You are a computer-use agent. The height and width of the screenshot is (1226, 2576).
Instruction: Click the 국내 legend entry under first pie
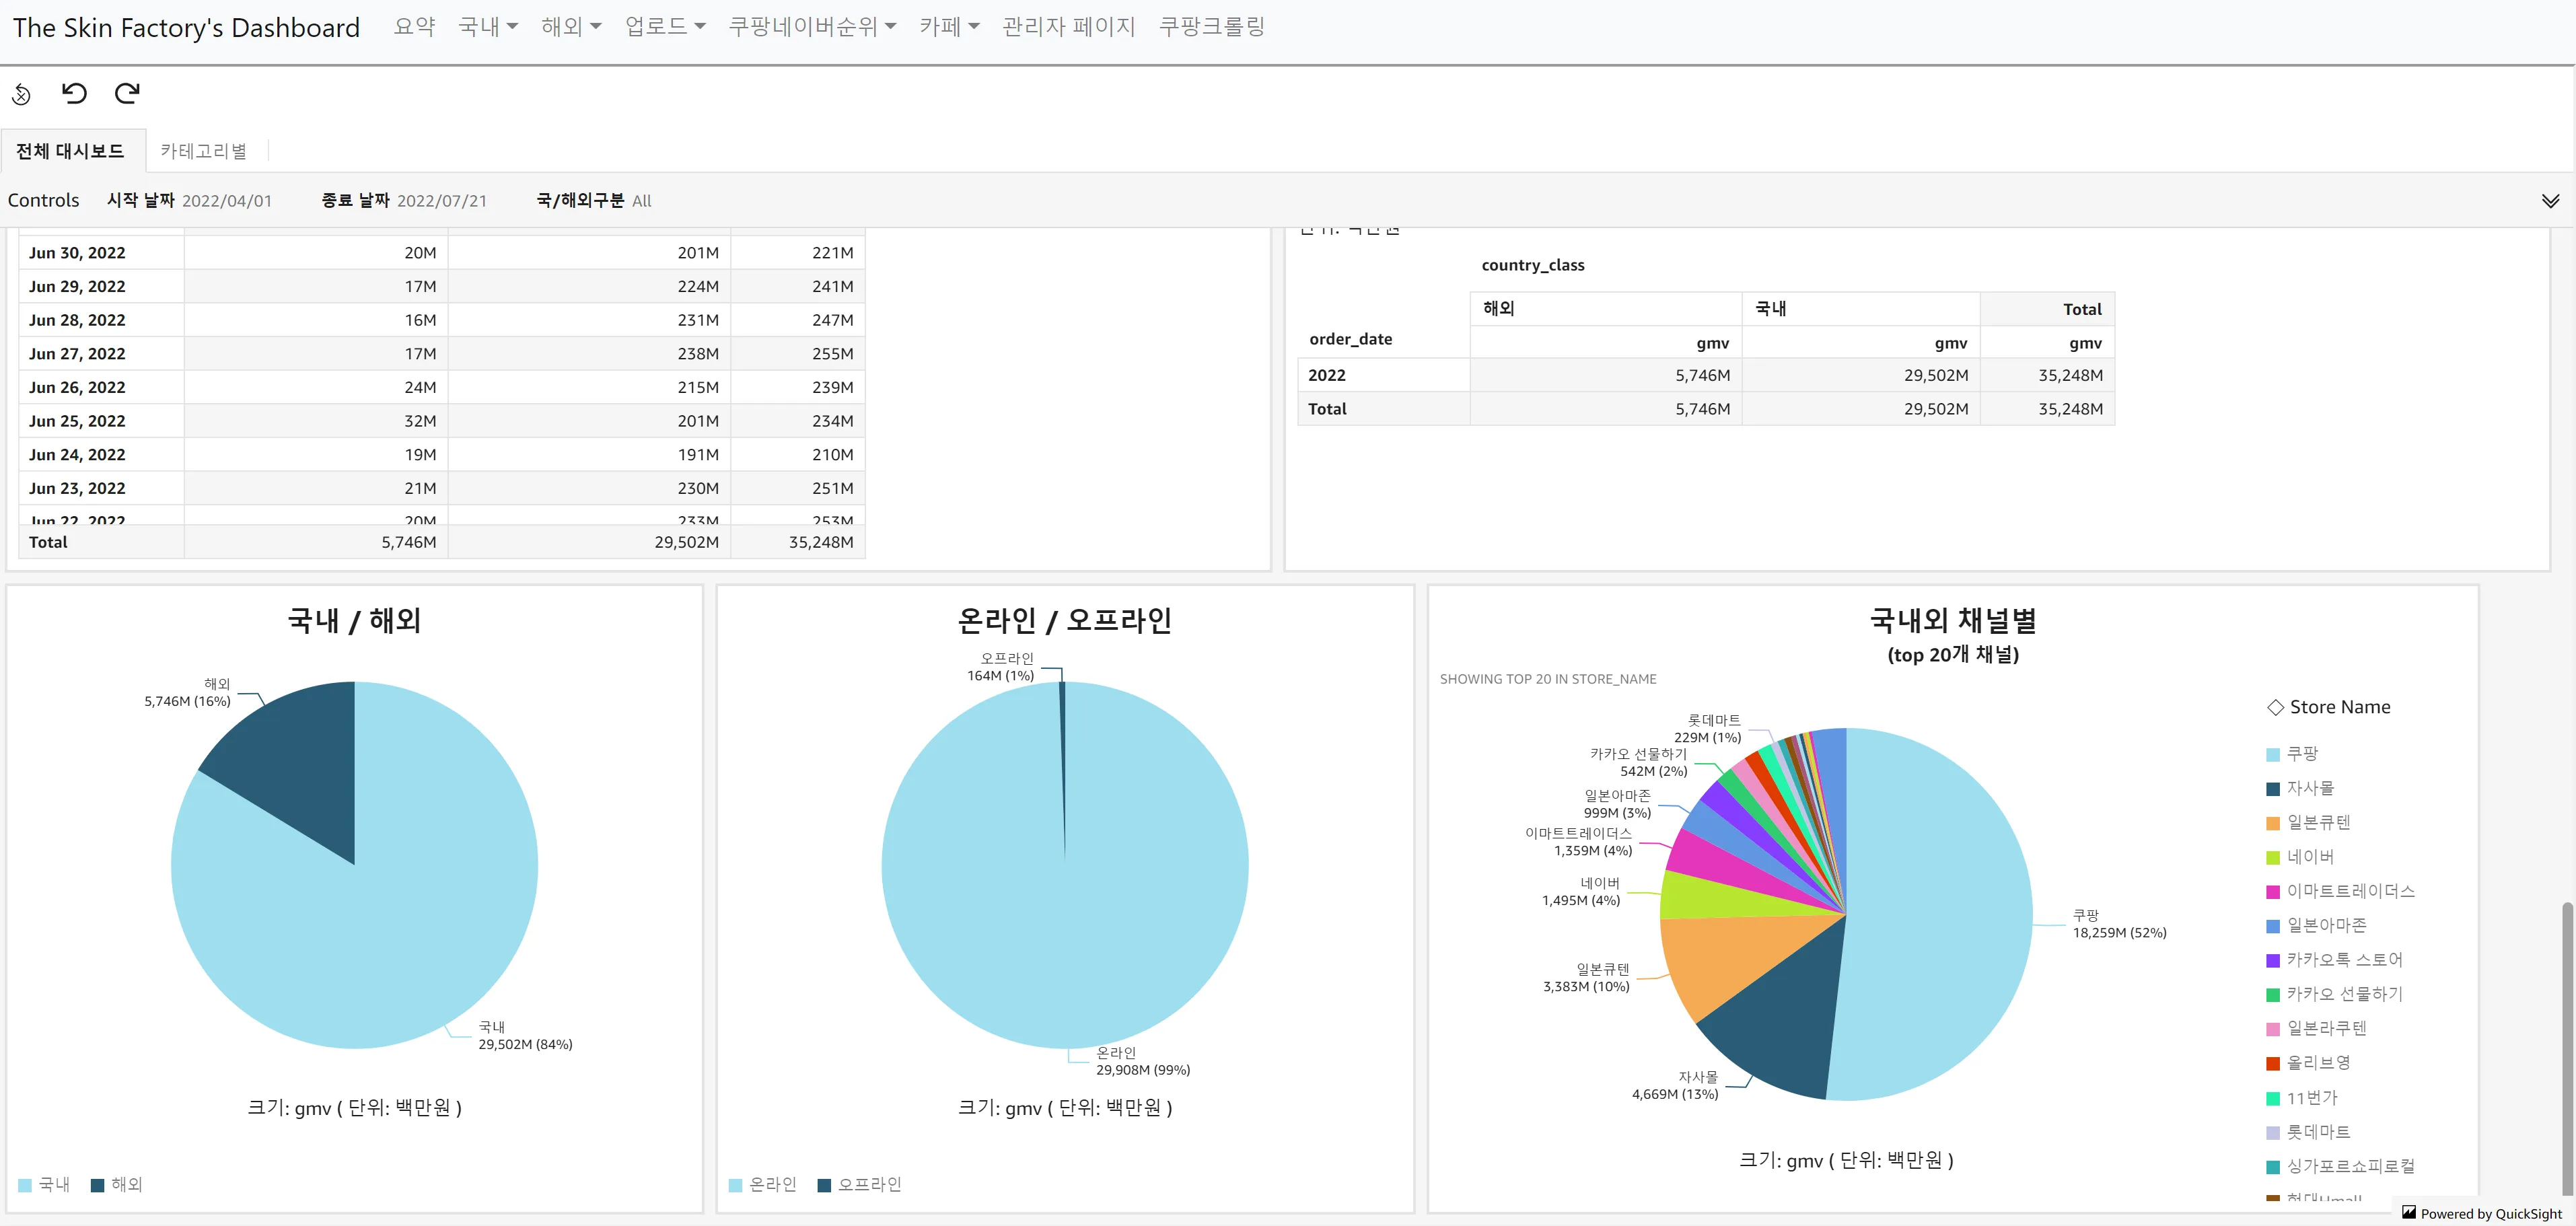coord(45,1185)
